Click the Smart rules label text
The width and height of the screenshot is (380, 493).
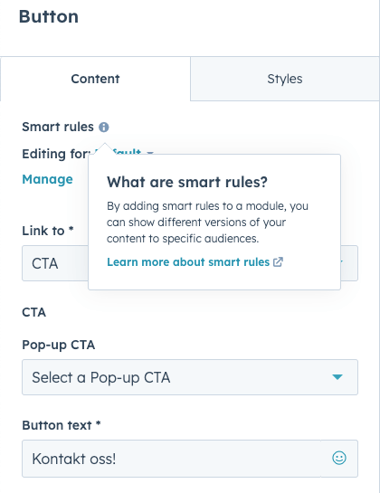tap(58, 127)
